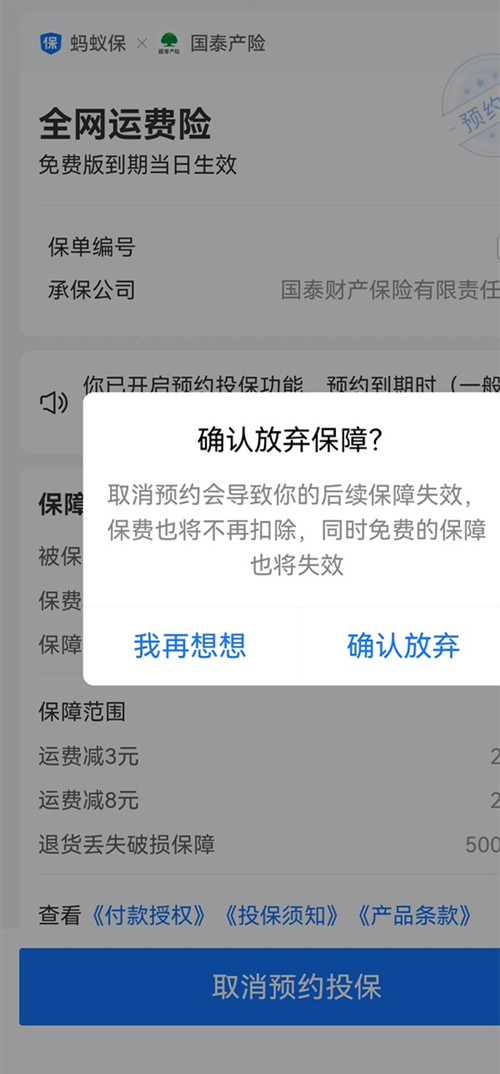Screen dimensions: 500x1074
Task: Tap the 确认放弃保障? dialog title
Action: coord(290,441)
